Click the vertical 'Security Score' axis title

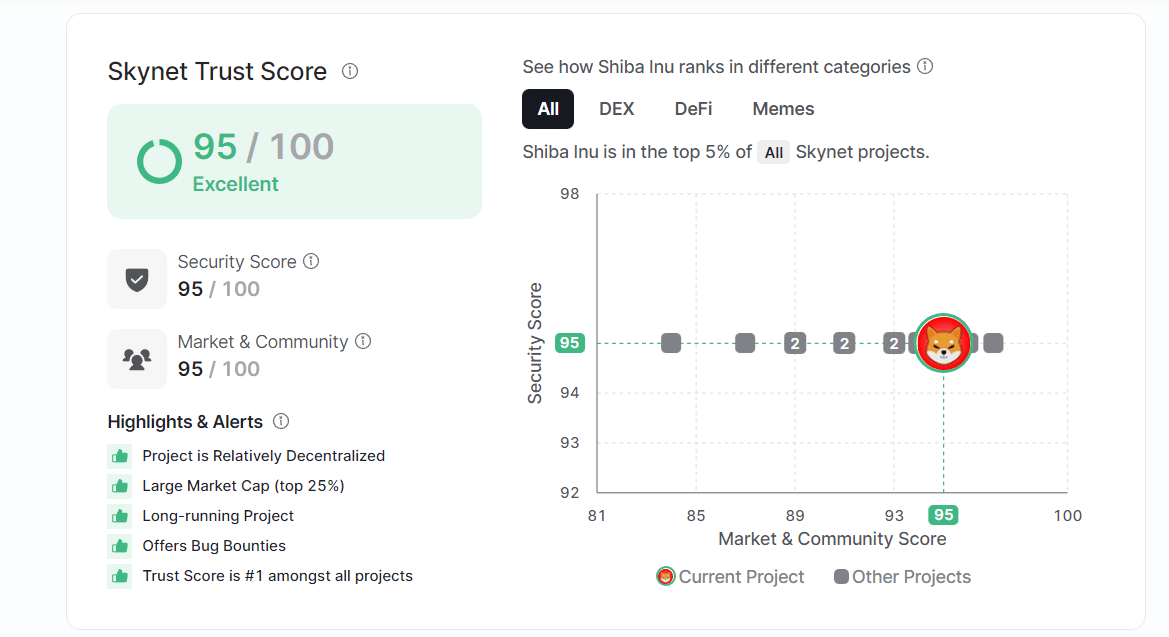coord(535,343)
